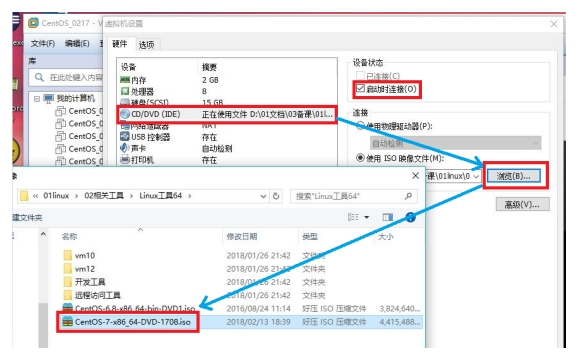Collapse the 我的计算机 tree node
This screenshot has height=360, width=579.
pyautogui.click(x=37, y=99)
